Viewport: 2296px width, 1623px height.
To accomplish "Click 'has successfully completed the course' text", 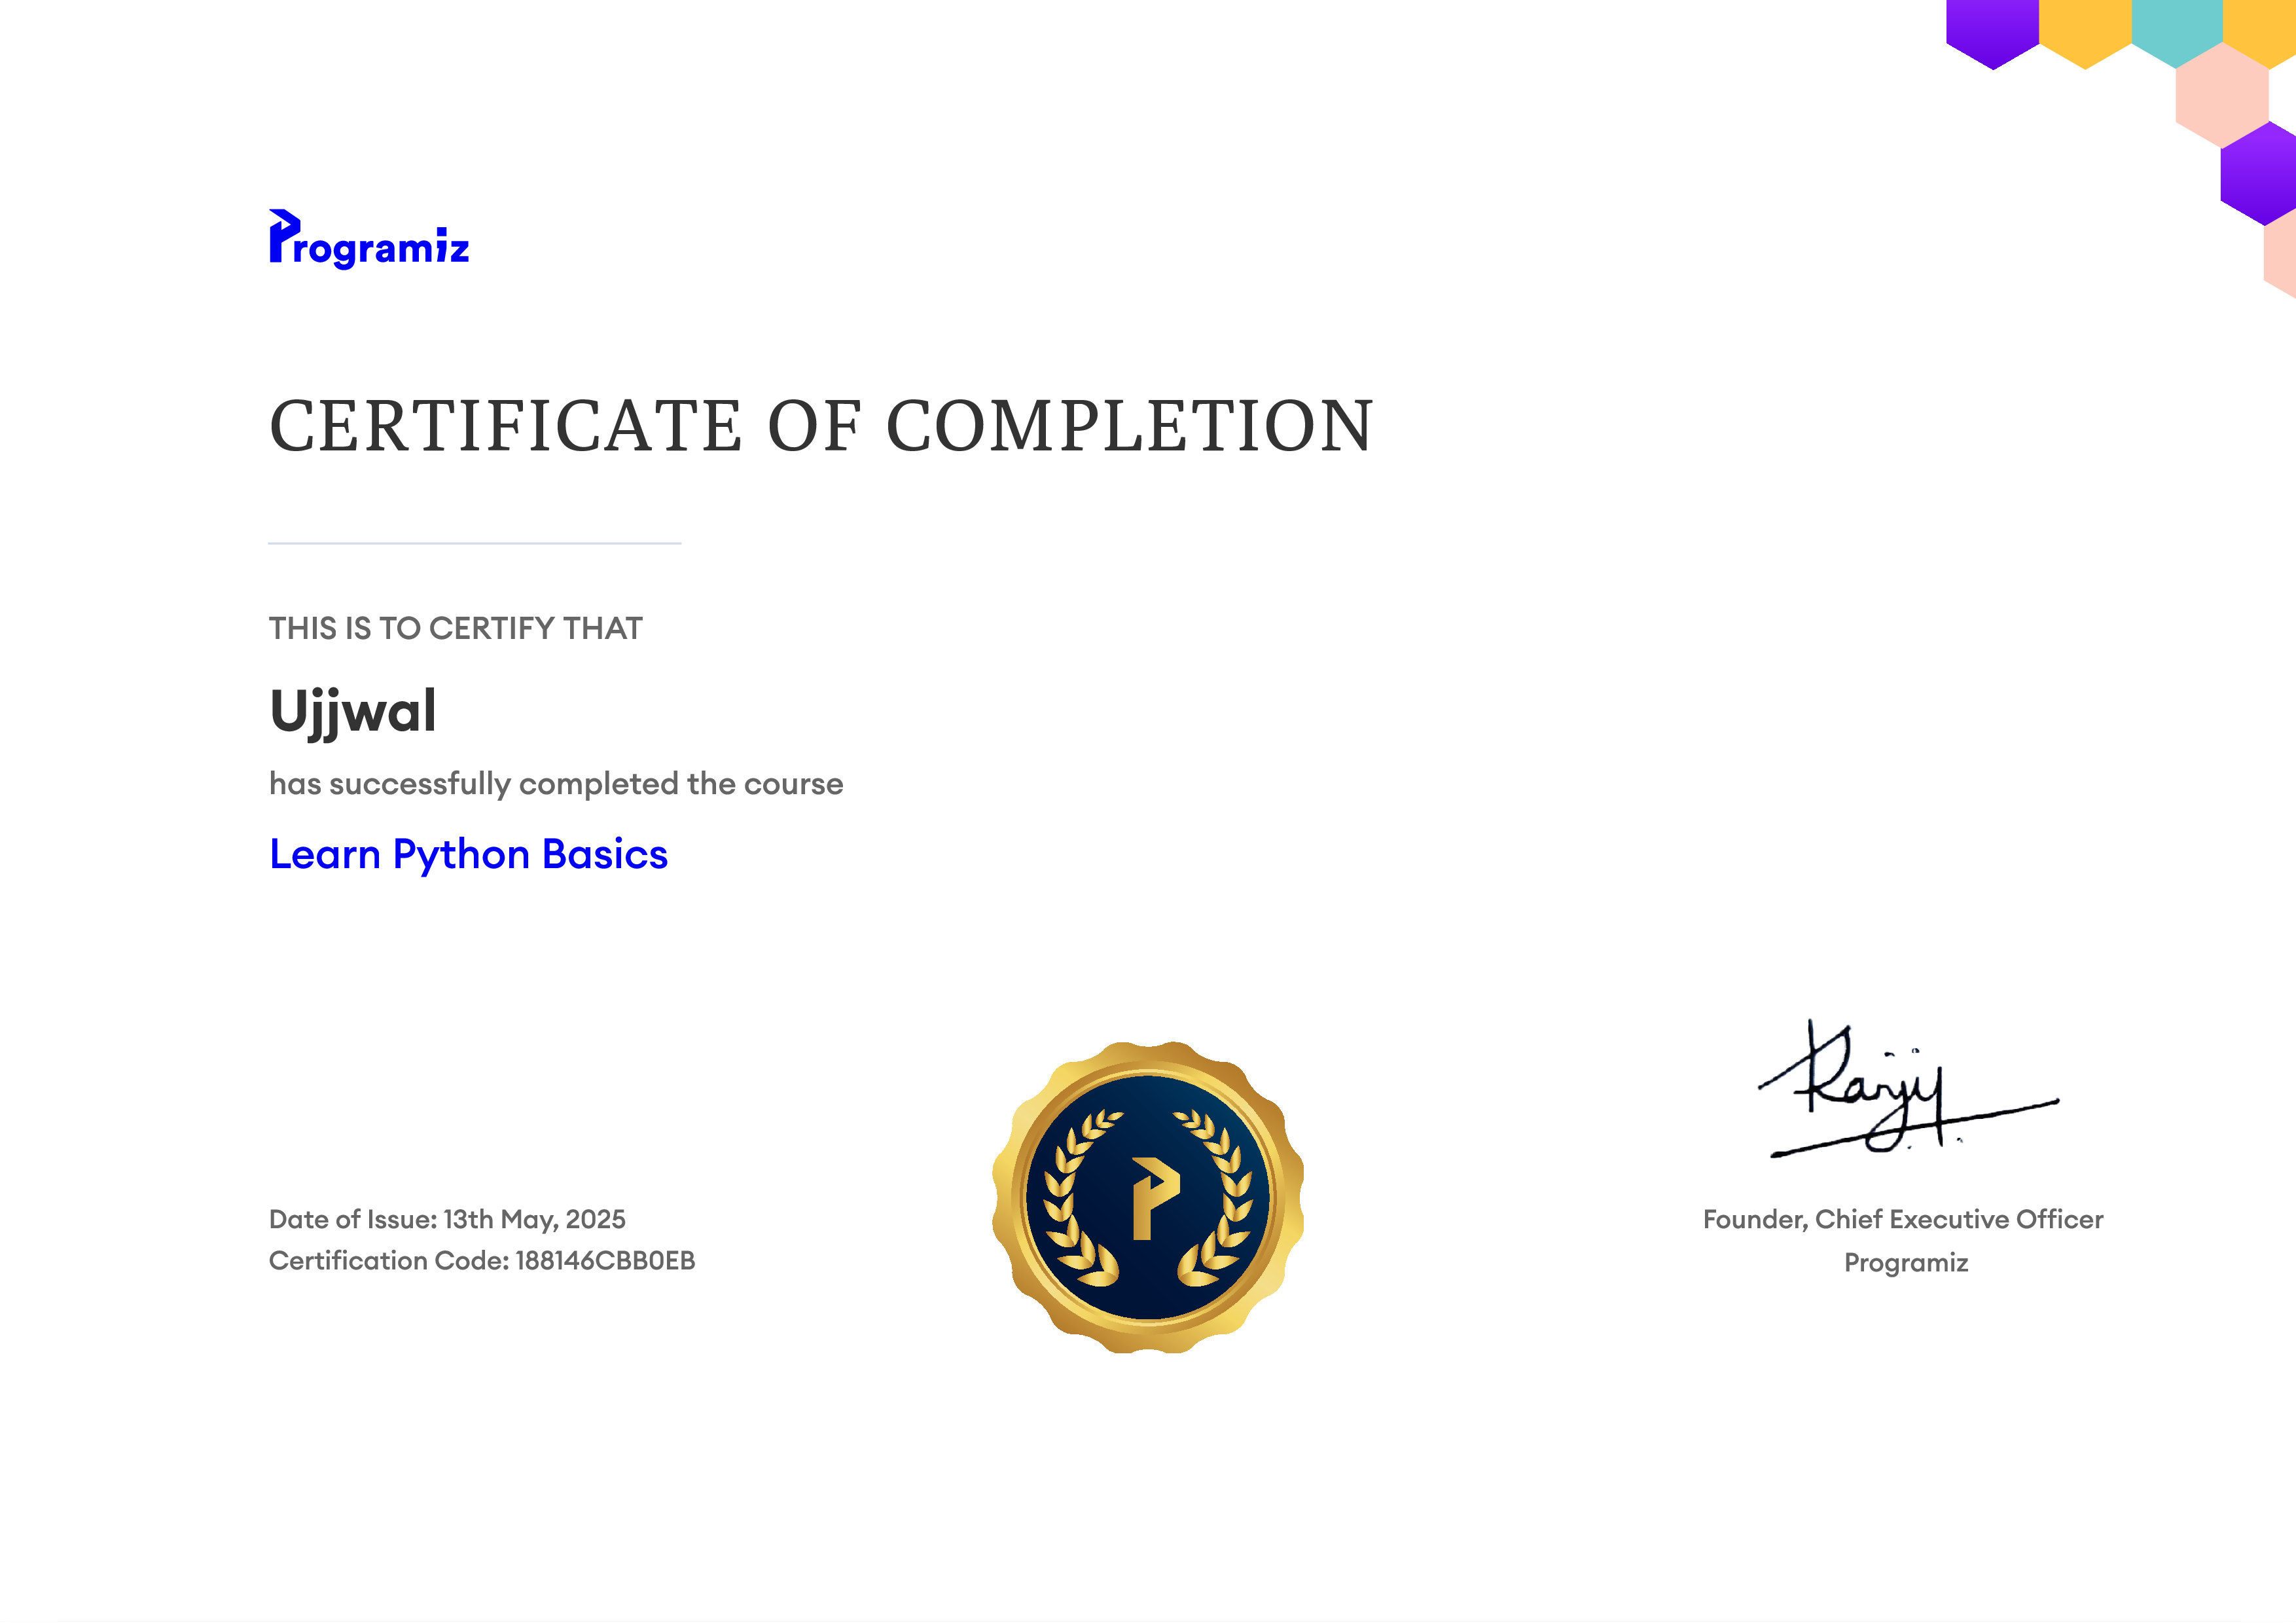I will point(556,784).
